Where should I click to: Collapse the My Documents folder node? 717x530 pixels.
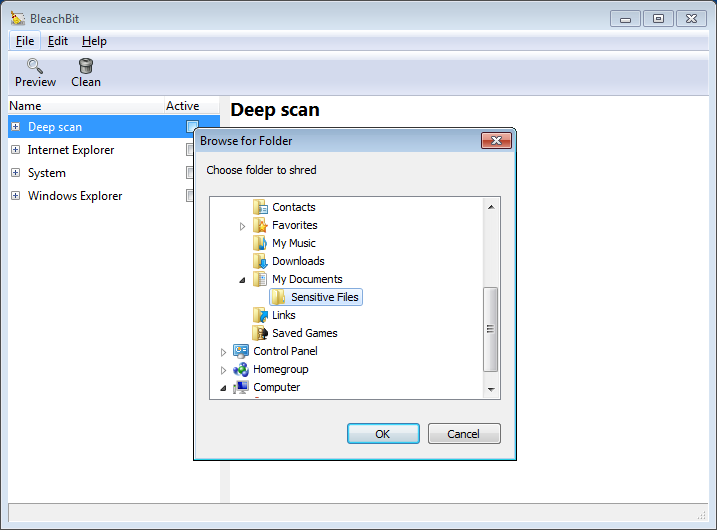tap(242, 280)
